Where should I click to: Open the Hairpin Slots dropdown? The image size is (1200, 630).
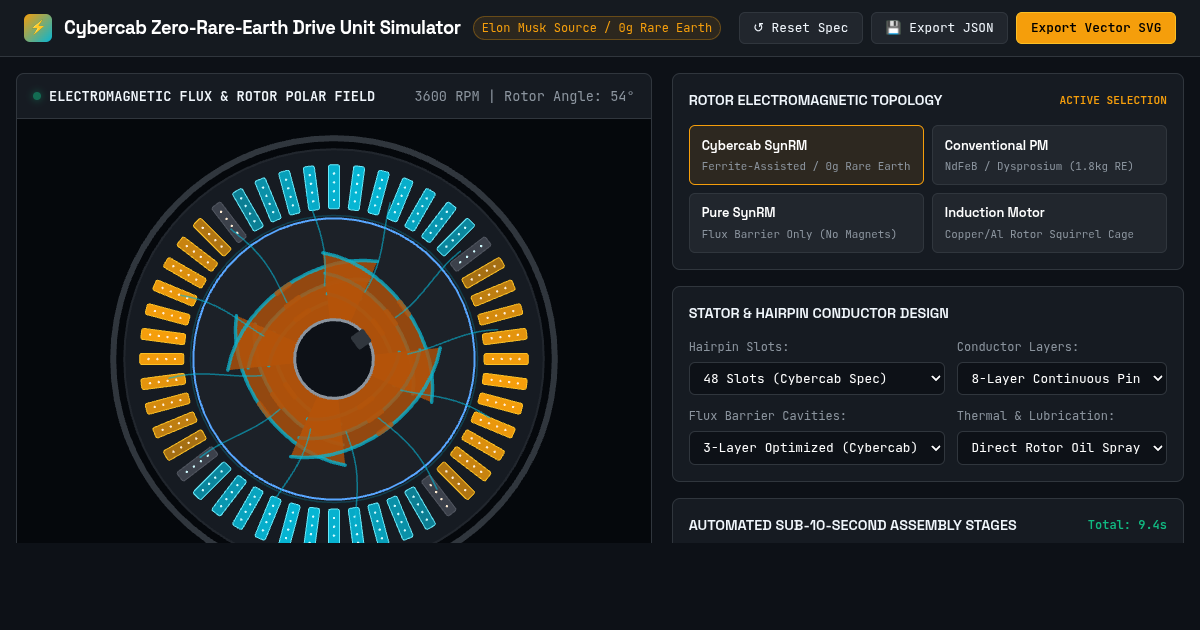click(817, 379)
